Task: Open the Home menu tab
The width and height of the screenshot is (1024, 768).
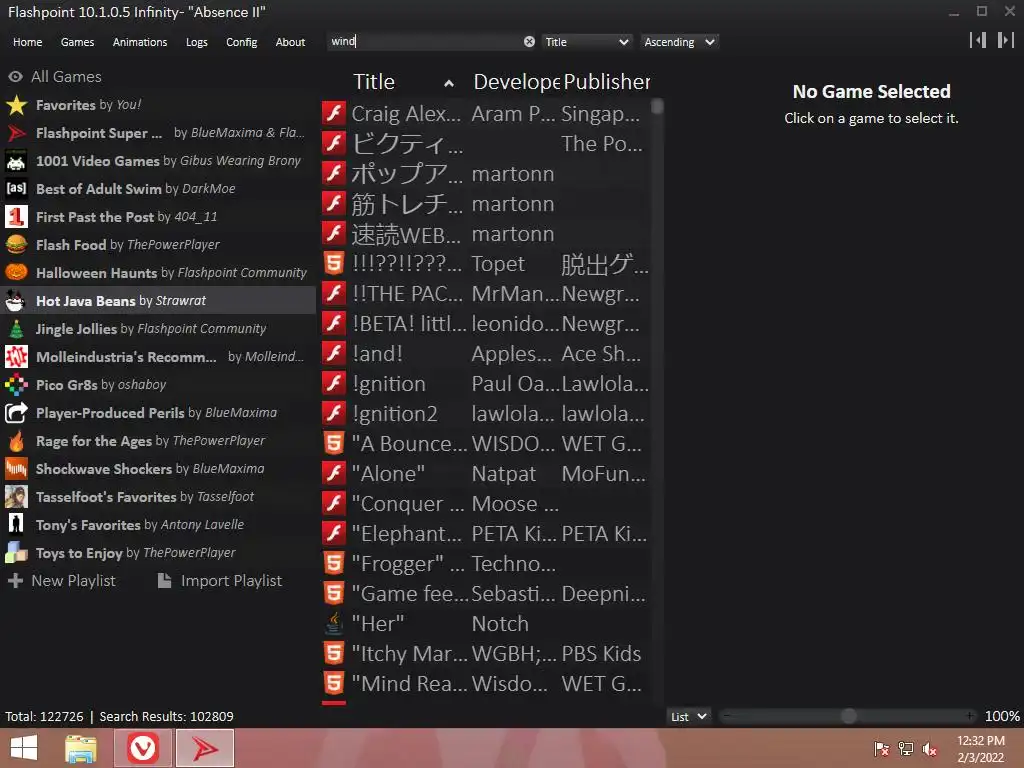Action: click(x=27, y=42)
